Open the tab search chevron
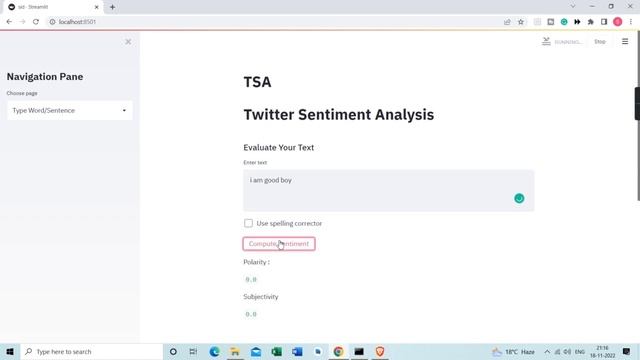Image resolution: width=640 pixels, height=360 pixels. (x=573, y=7)
